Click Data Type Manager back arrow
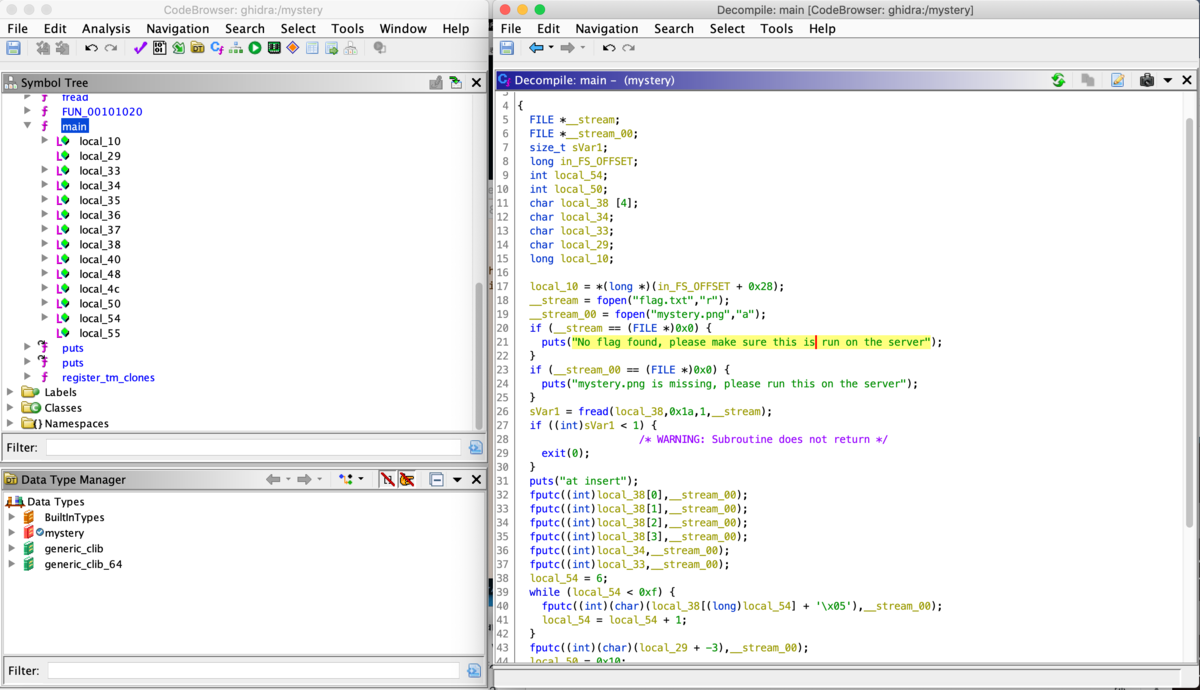 point(272,480)
